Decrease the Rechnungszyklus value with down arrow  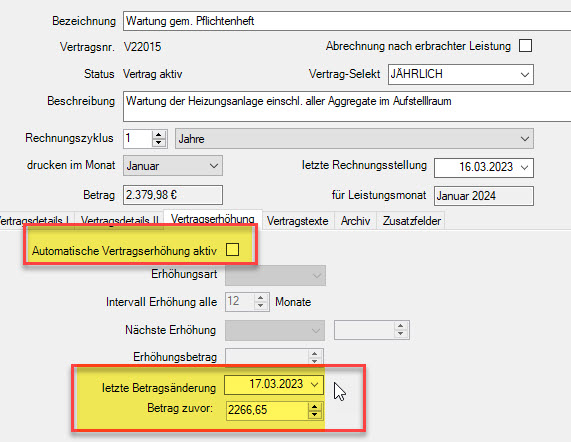coord(158,142)
